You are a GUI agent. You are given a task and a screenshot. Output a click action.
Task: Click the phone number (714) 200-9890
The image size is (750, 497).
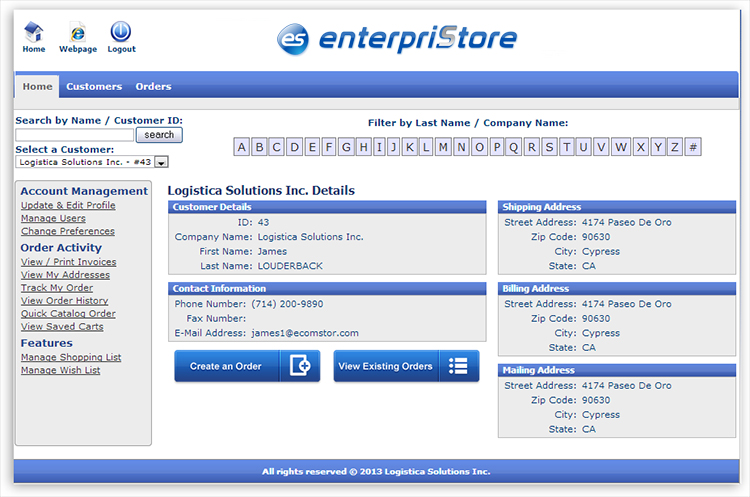287,304
